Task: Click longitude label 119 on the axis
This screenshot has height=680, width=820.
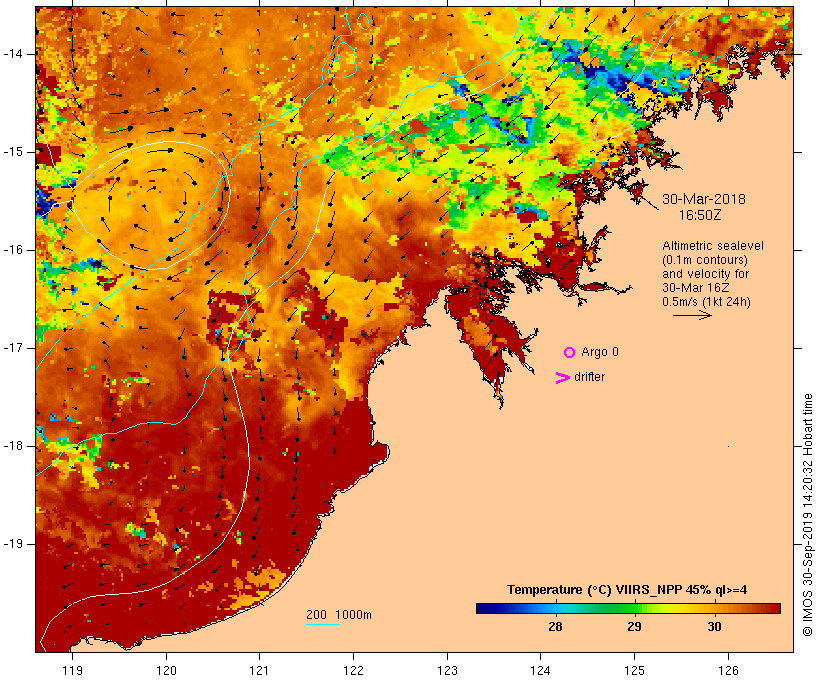Action: click(72, 670)
